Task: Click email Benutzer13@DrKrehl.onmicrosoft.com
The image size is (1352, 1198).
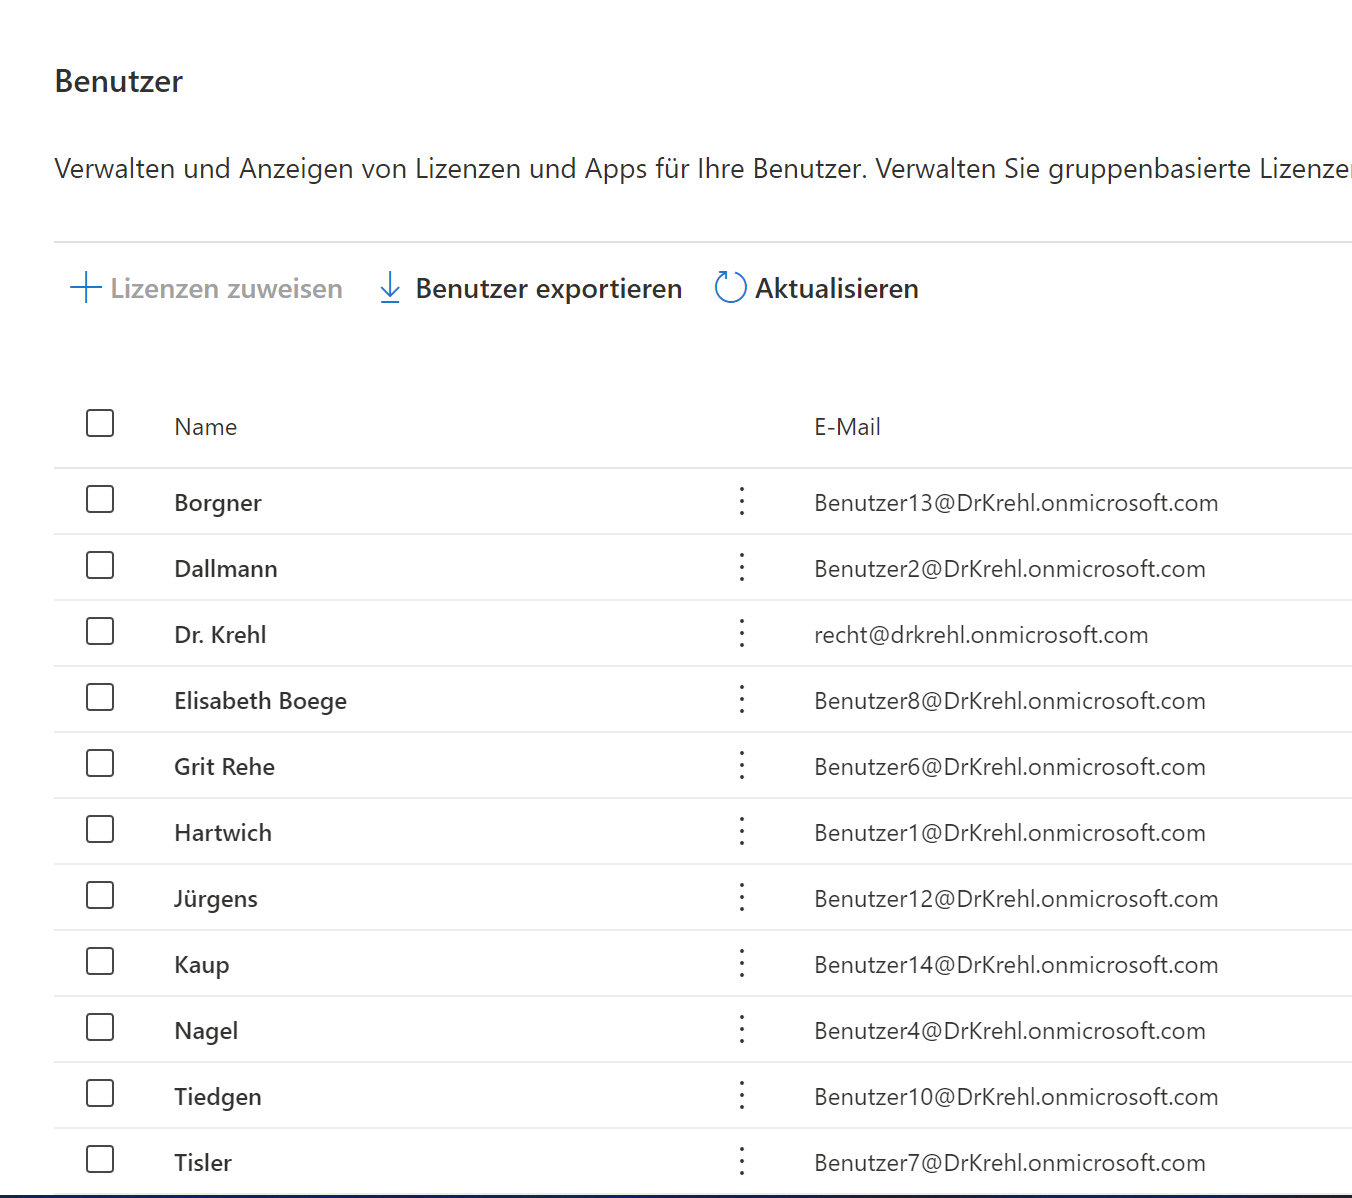Action: (x=1016, y=503)
